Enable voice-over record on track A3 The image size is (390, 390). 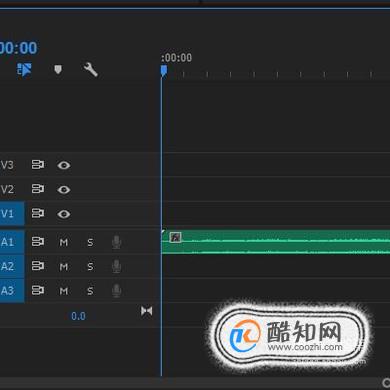point(116,291)
